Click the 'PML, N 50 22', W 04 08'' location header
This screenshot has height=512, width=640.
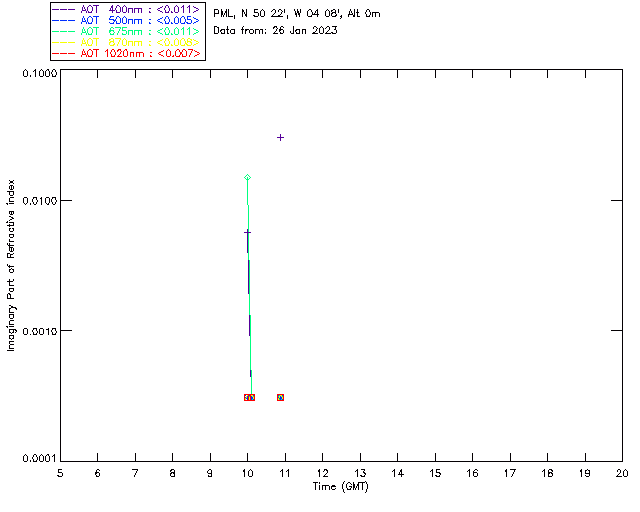(x=297, y=14)
